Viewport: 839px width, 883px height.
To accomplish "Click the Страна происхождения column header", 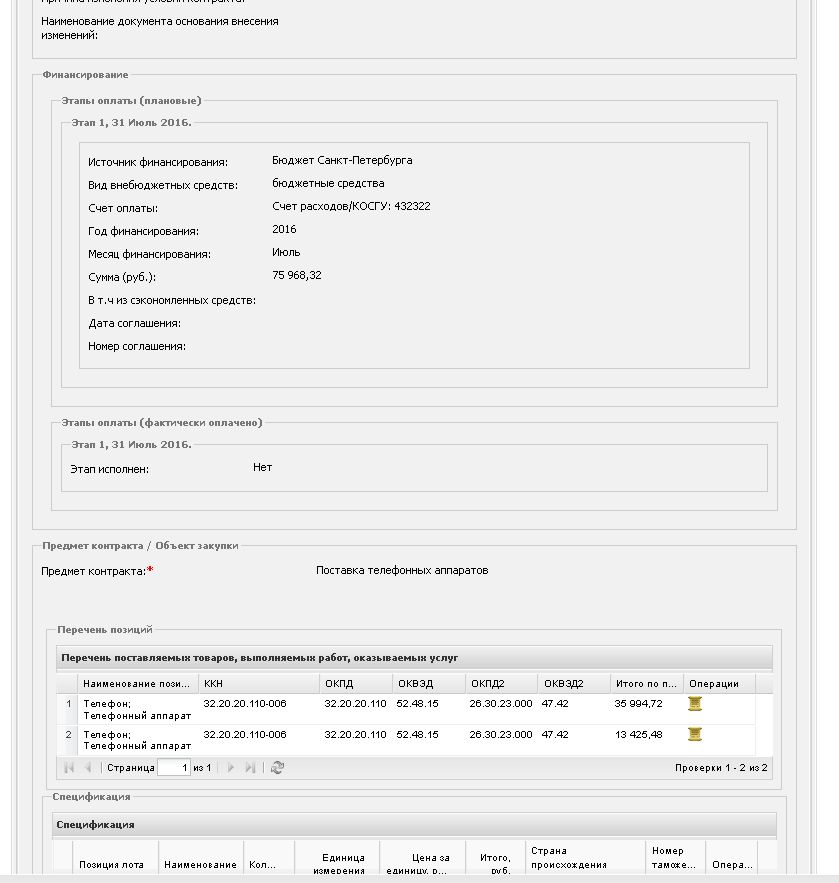I will (586, 858).
